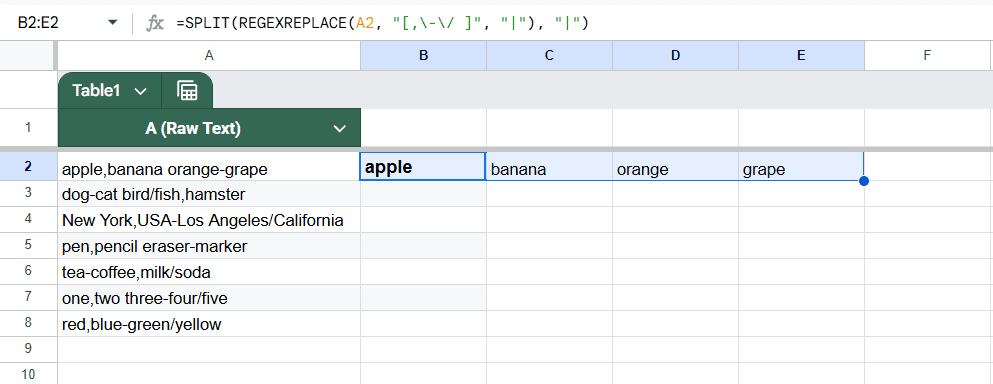
Task: Select column D header
Action: 676,56
